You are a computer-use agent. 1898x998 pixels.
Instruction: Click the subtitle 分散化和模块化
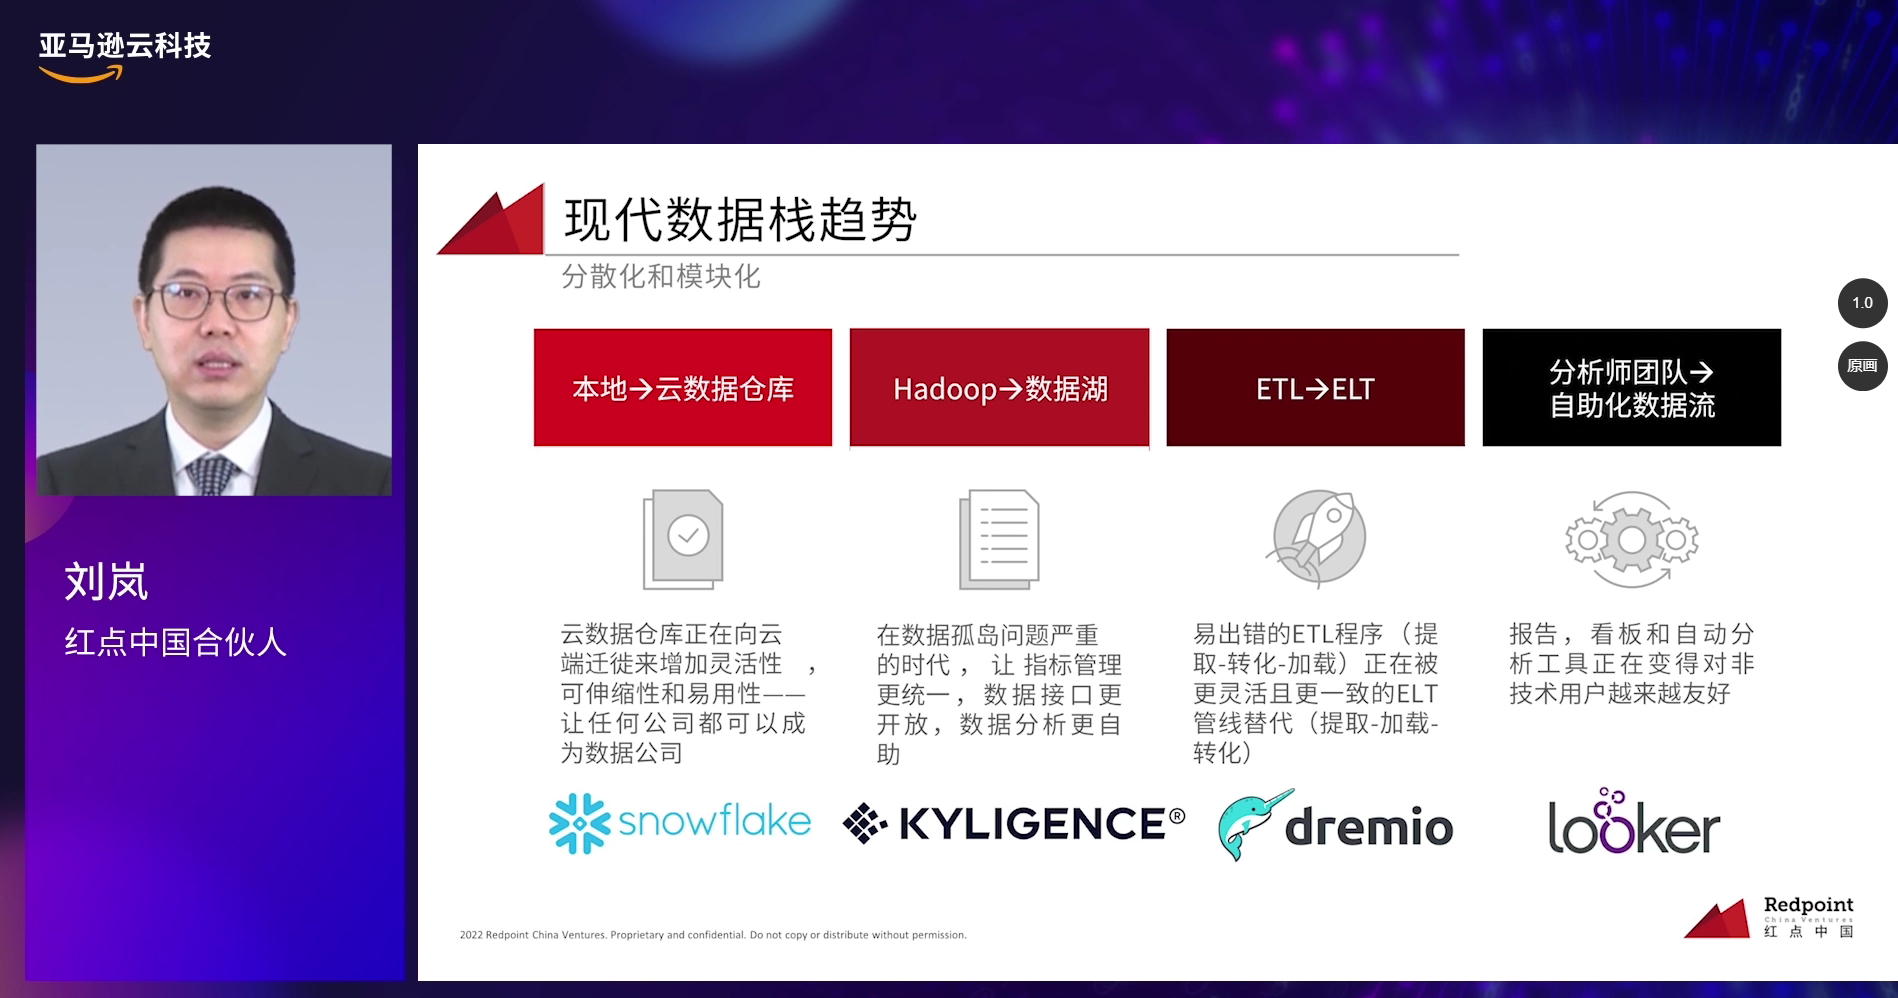661,276
